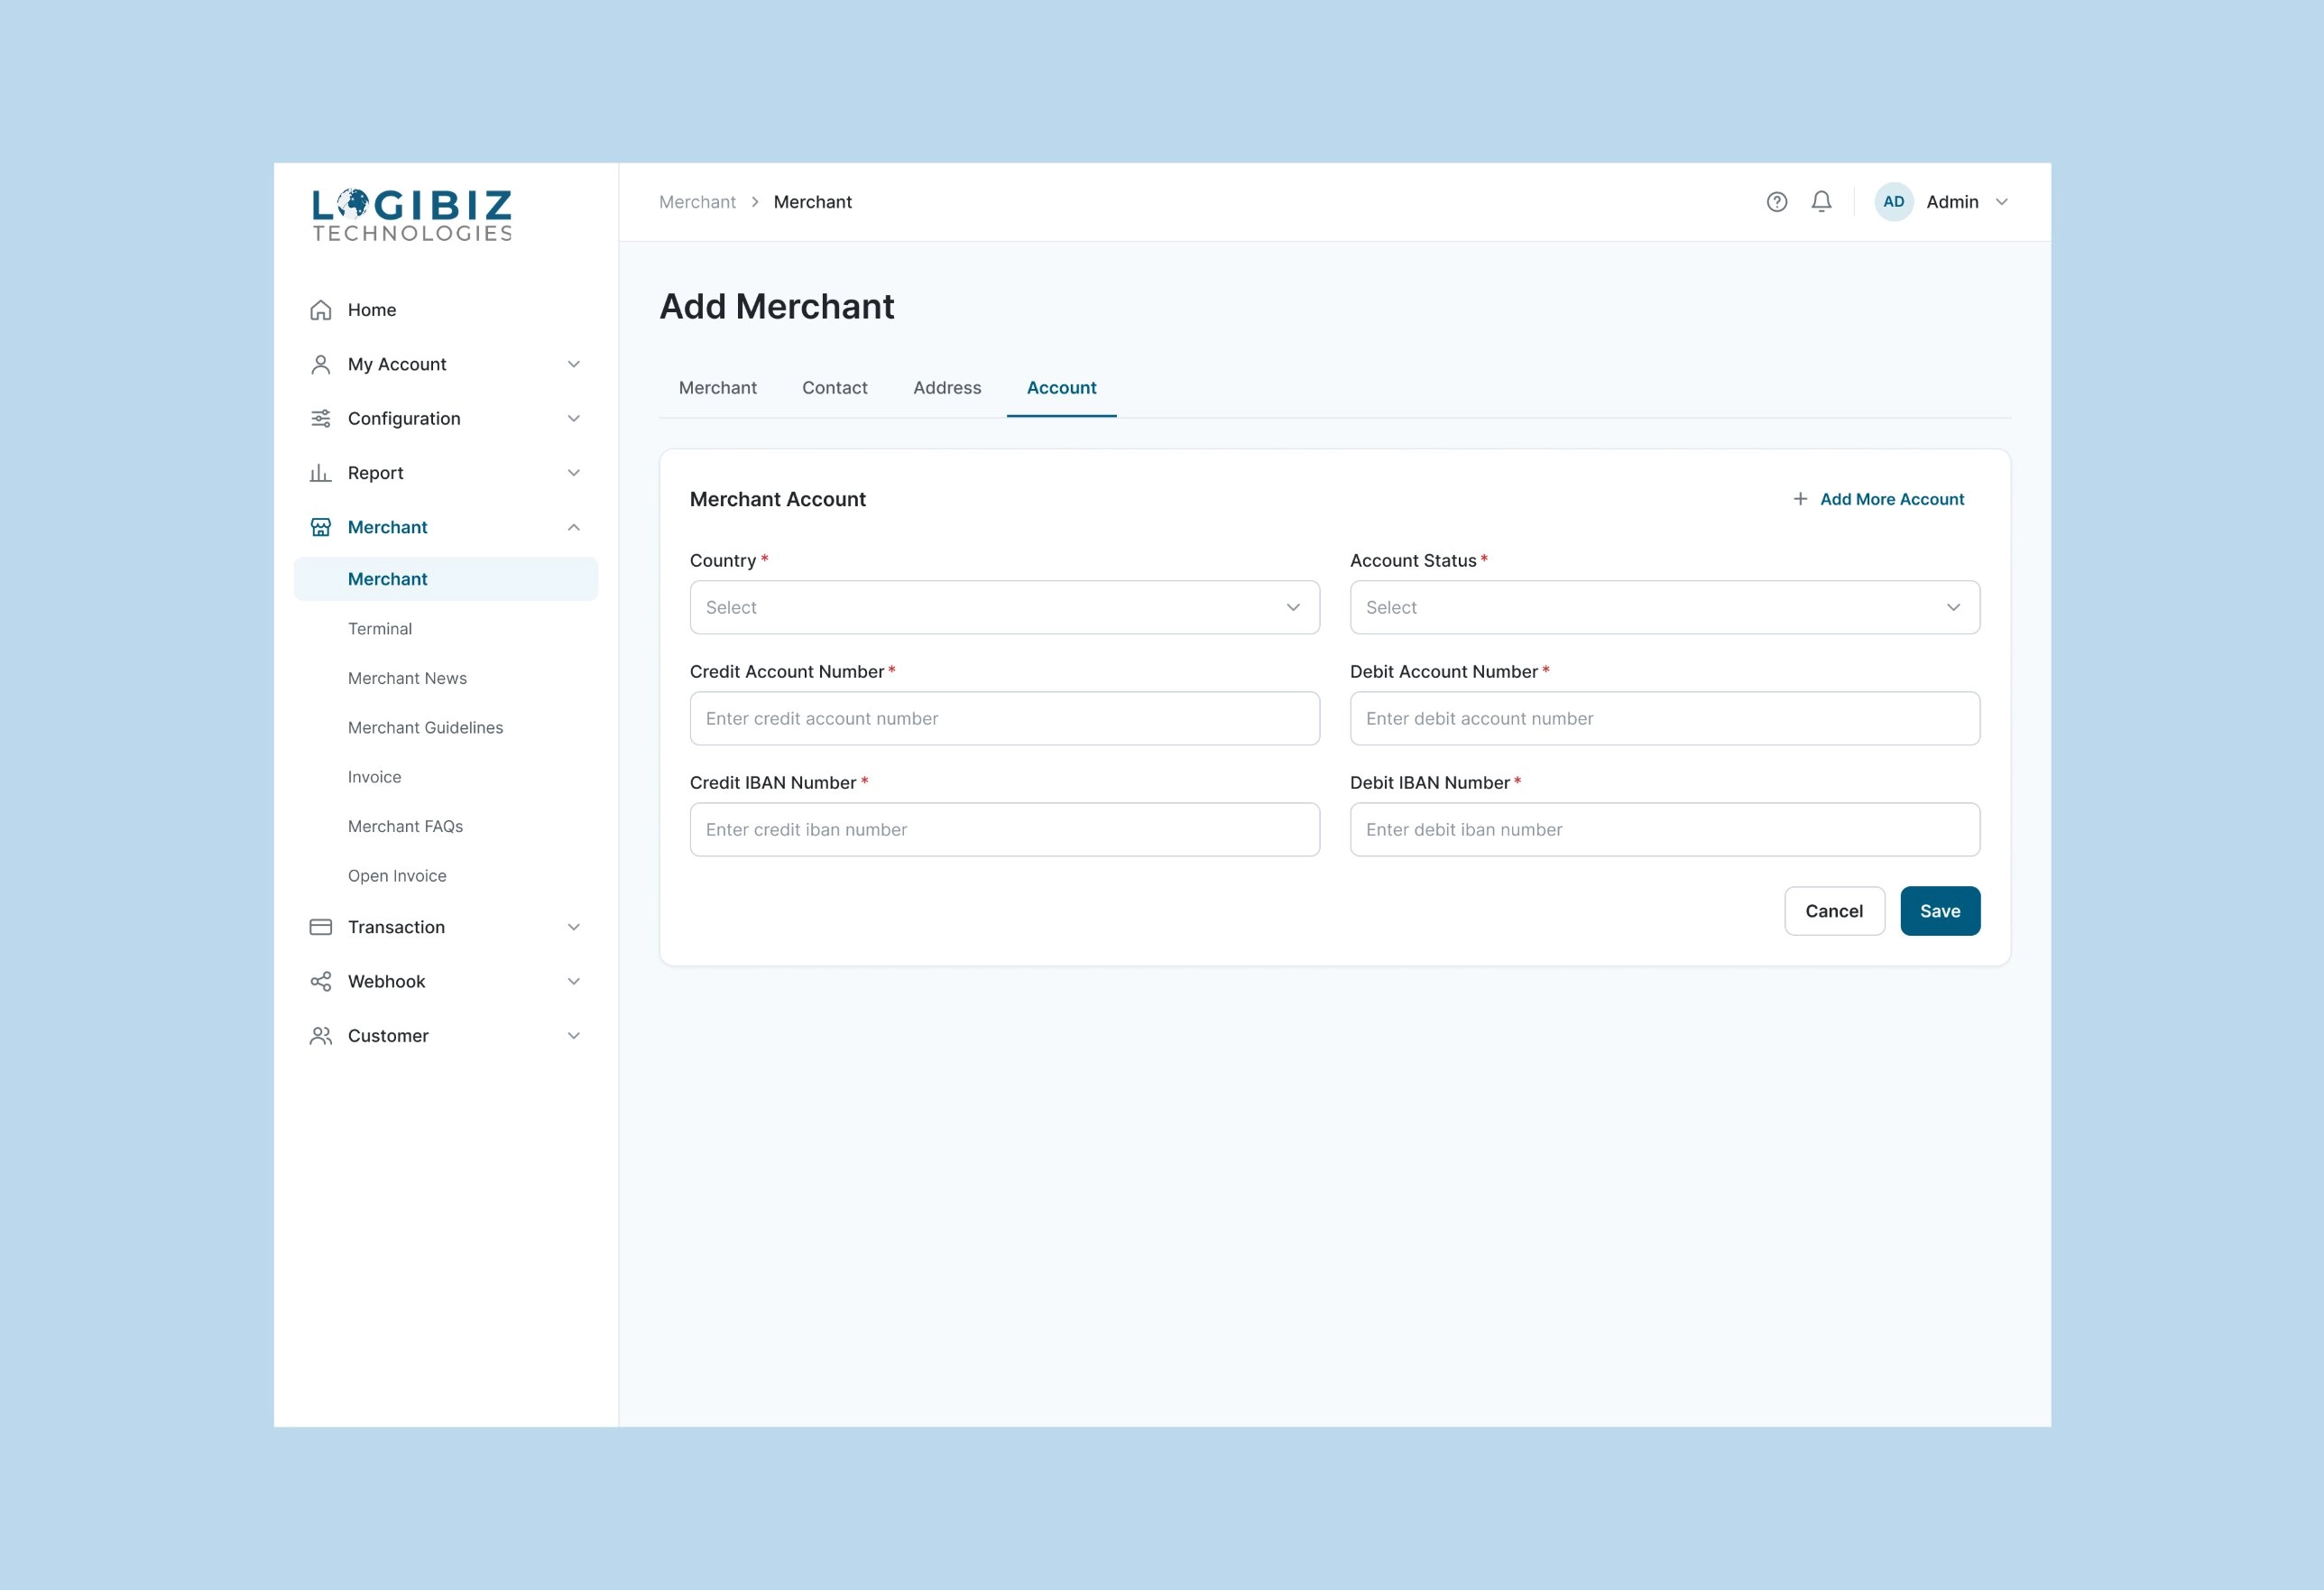Click the Merchant store icon
Image resolution: width=2324 pixels, height=1590 pixels.
tap(320, 527)
